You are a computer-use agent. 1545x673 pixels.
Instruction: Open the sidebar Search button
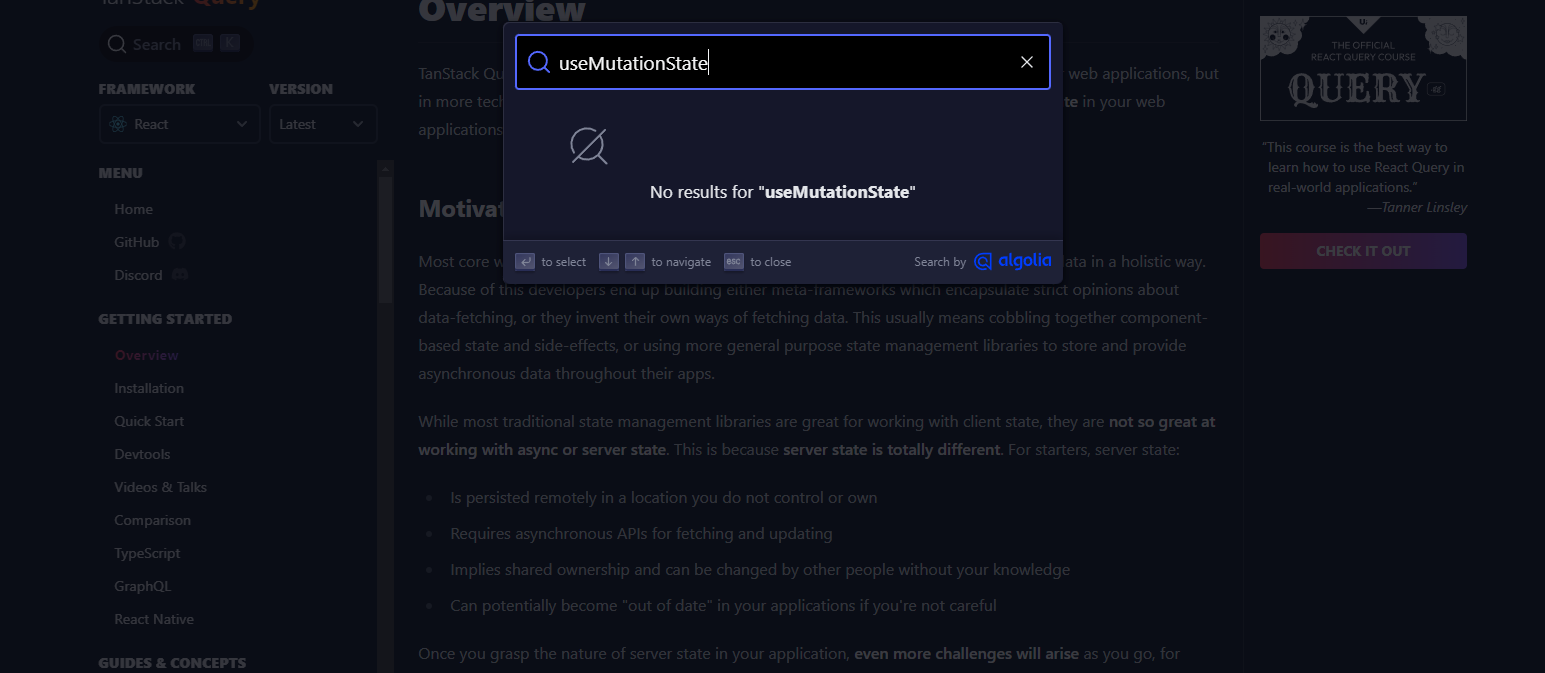175,44
